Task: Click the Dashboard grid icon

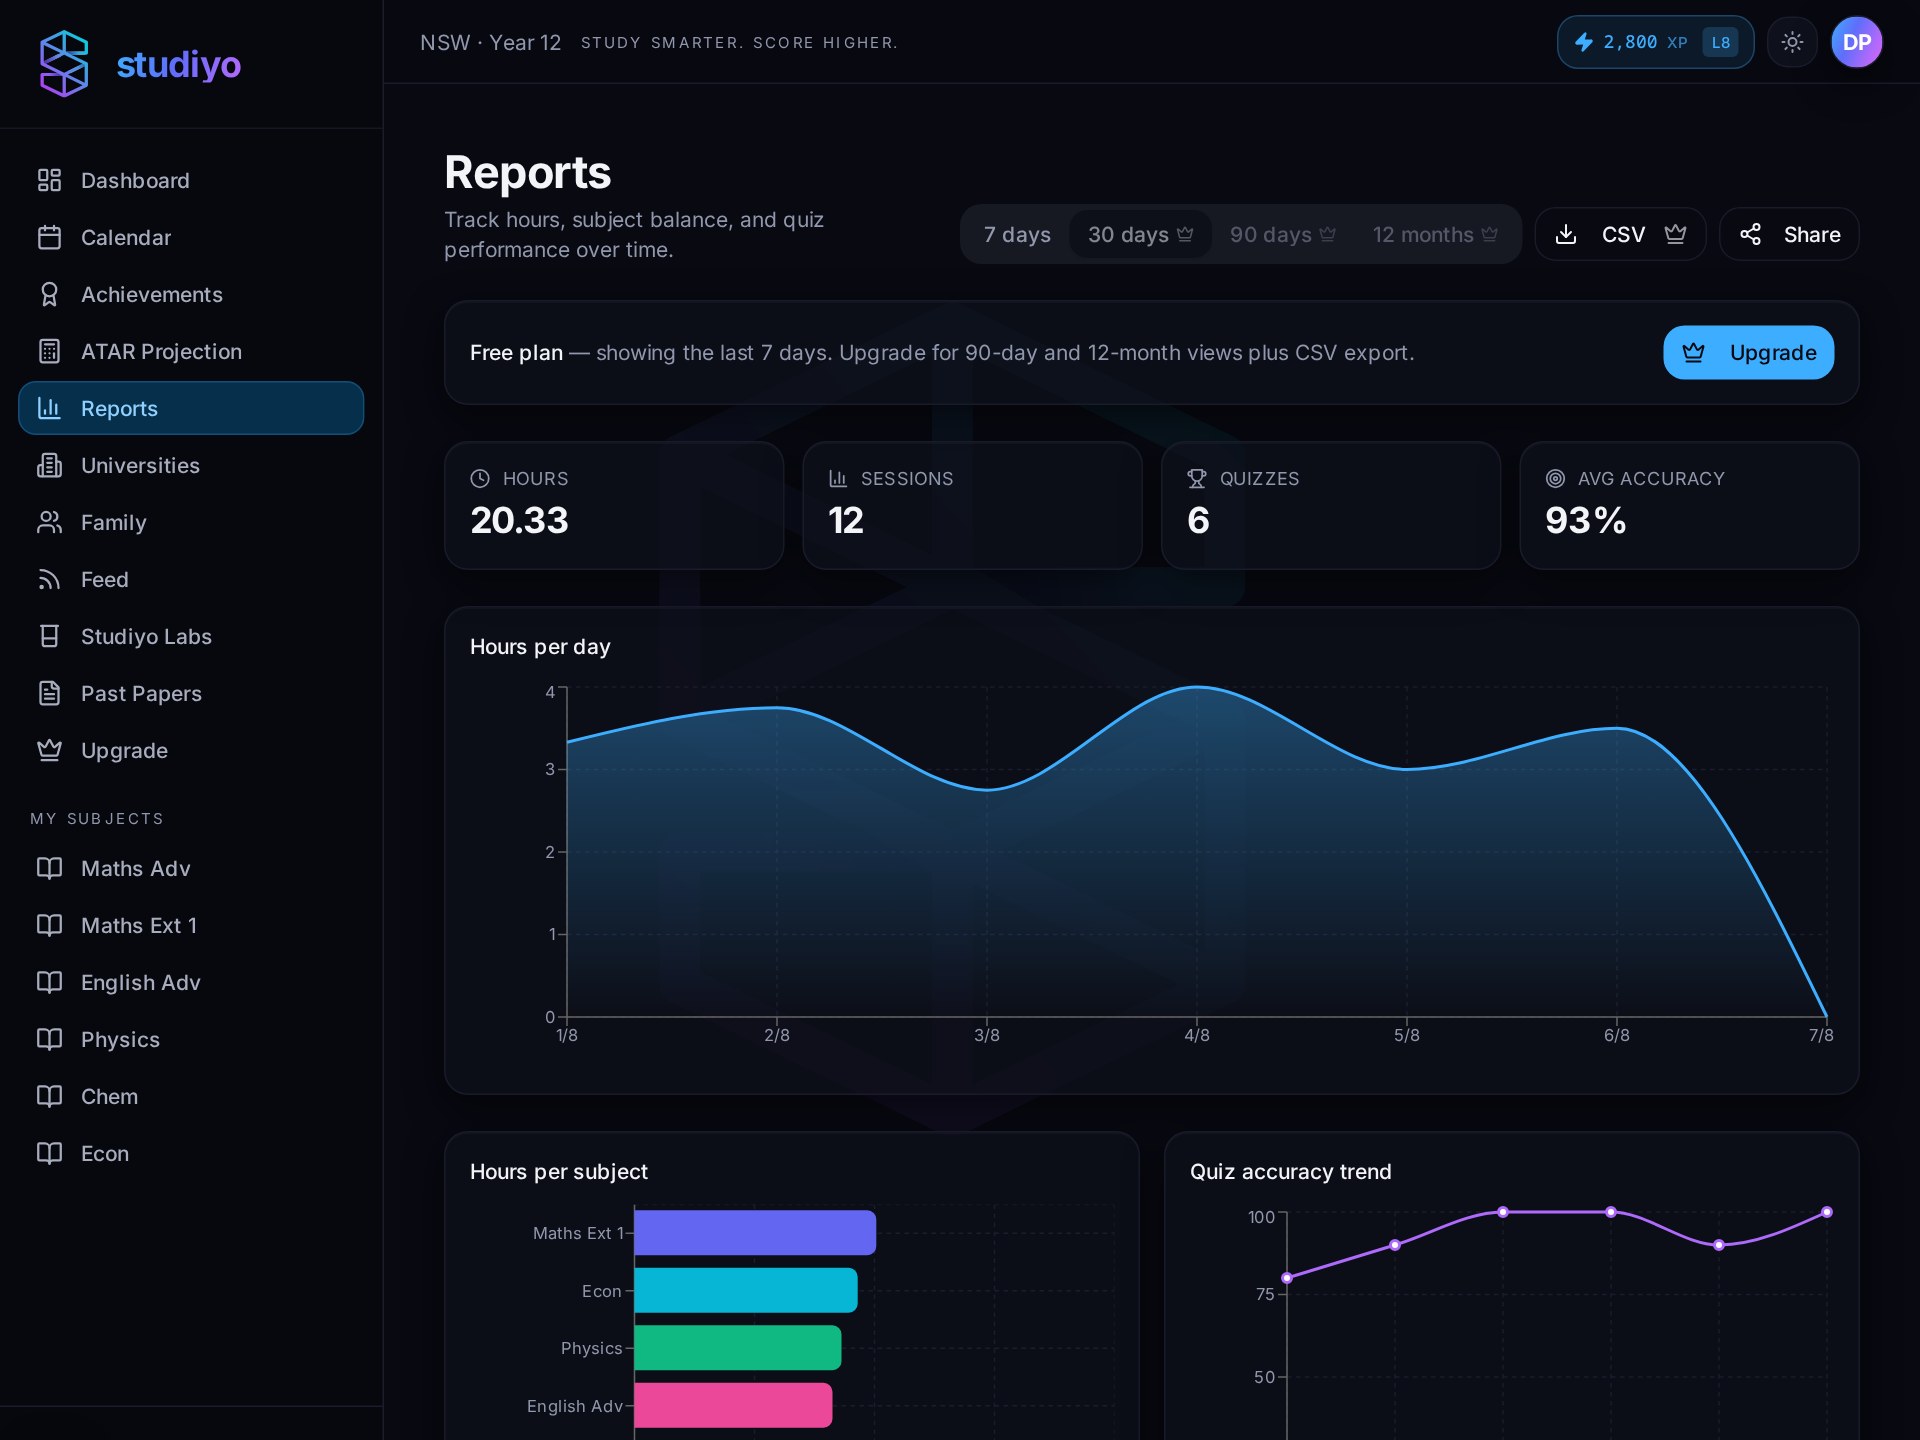Action: (49, 180)
